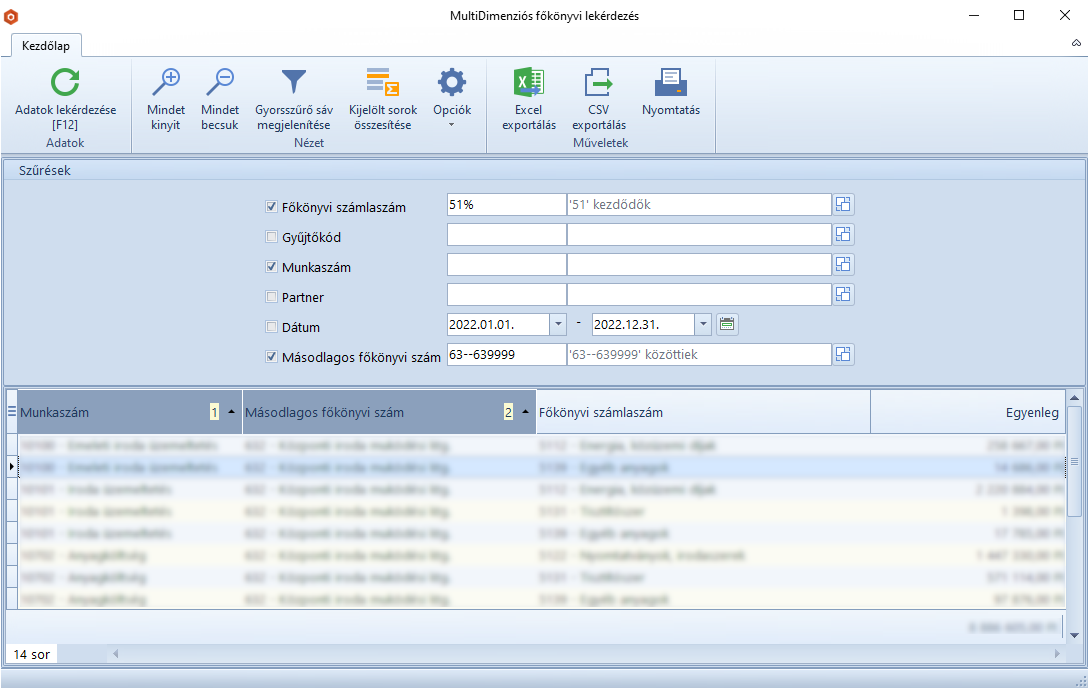The image size is (1089, 689).
Task: Select the Kezdőlap ribbon tab
Action: (46, 45)
